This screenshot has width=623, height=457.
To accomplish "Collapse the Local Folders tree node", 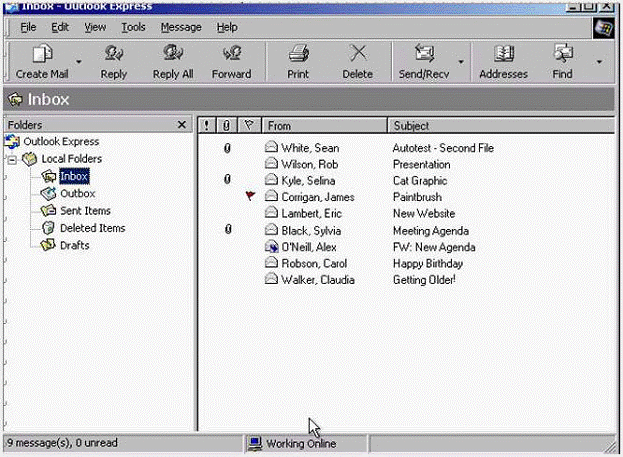I will pyautogui.click(x=11, y=159).
